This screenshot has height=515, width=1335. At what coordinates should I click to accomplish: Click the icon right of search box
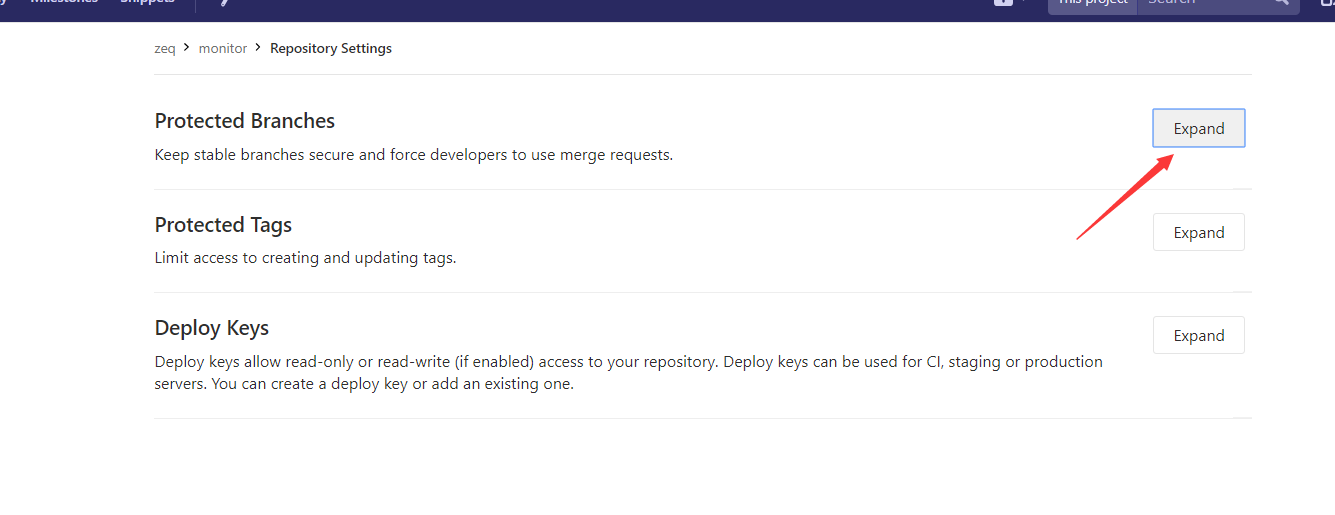(1326, 4)
